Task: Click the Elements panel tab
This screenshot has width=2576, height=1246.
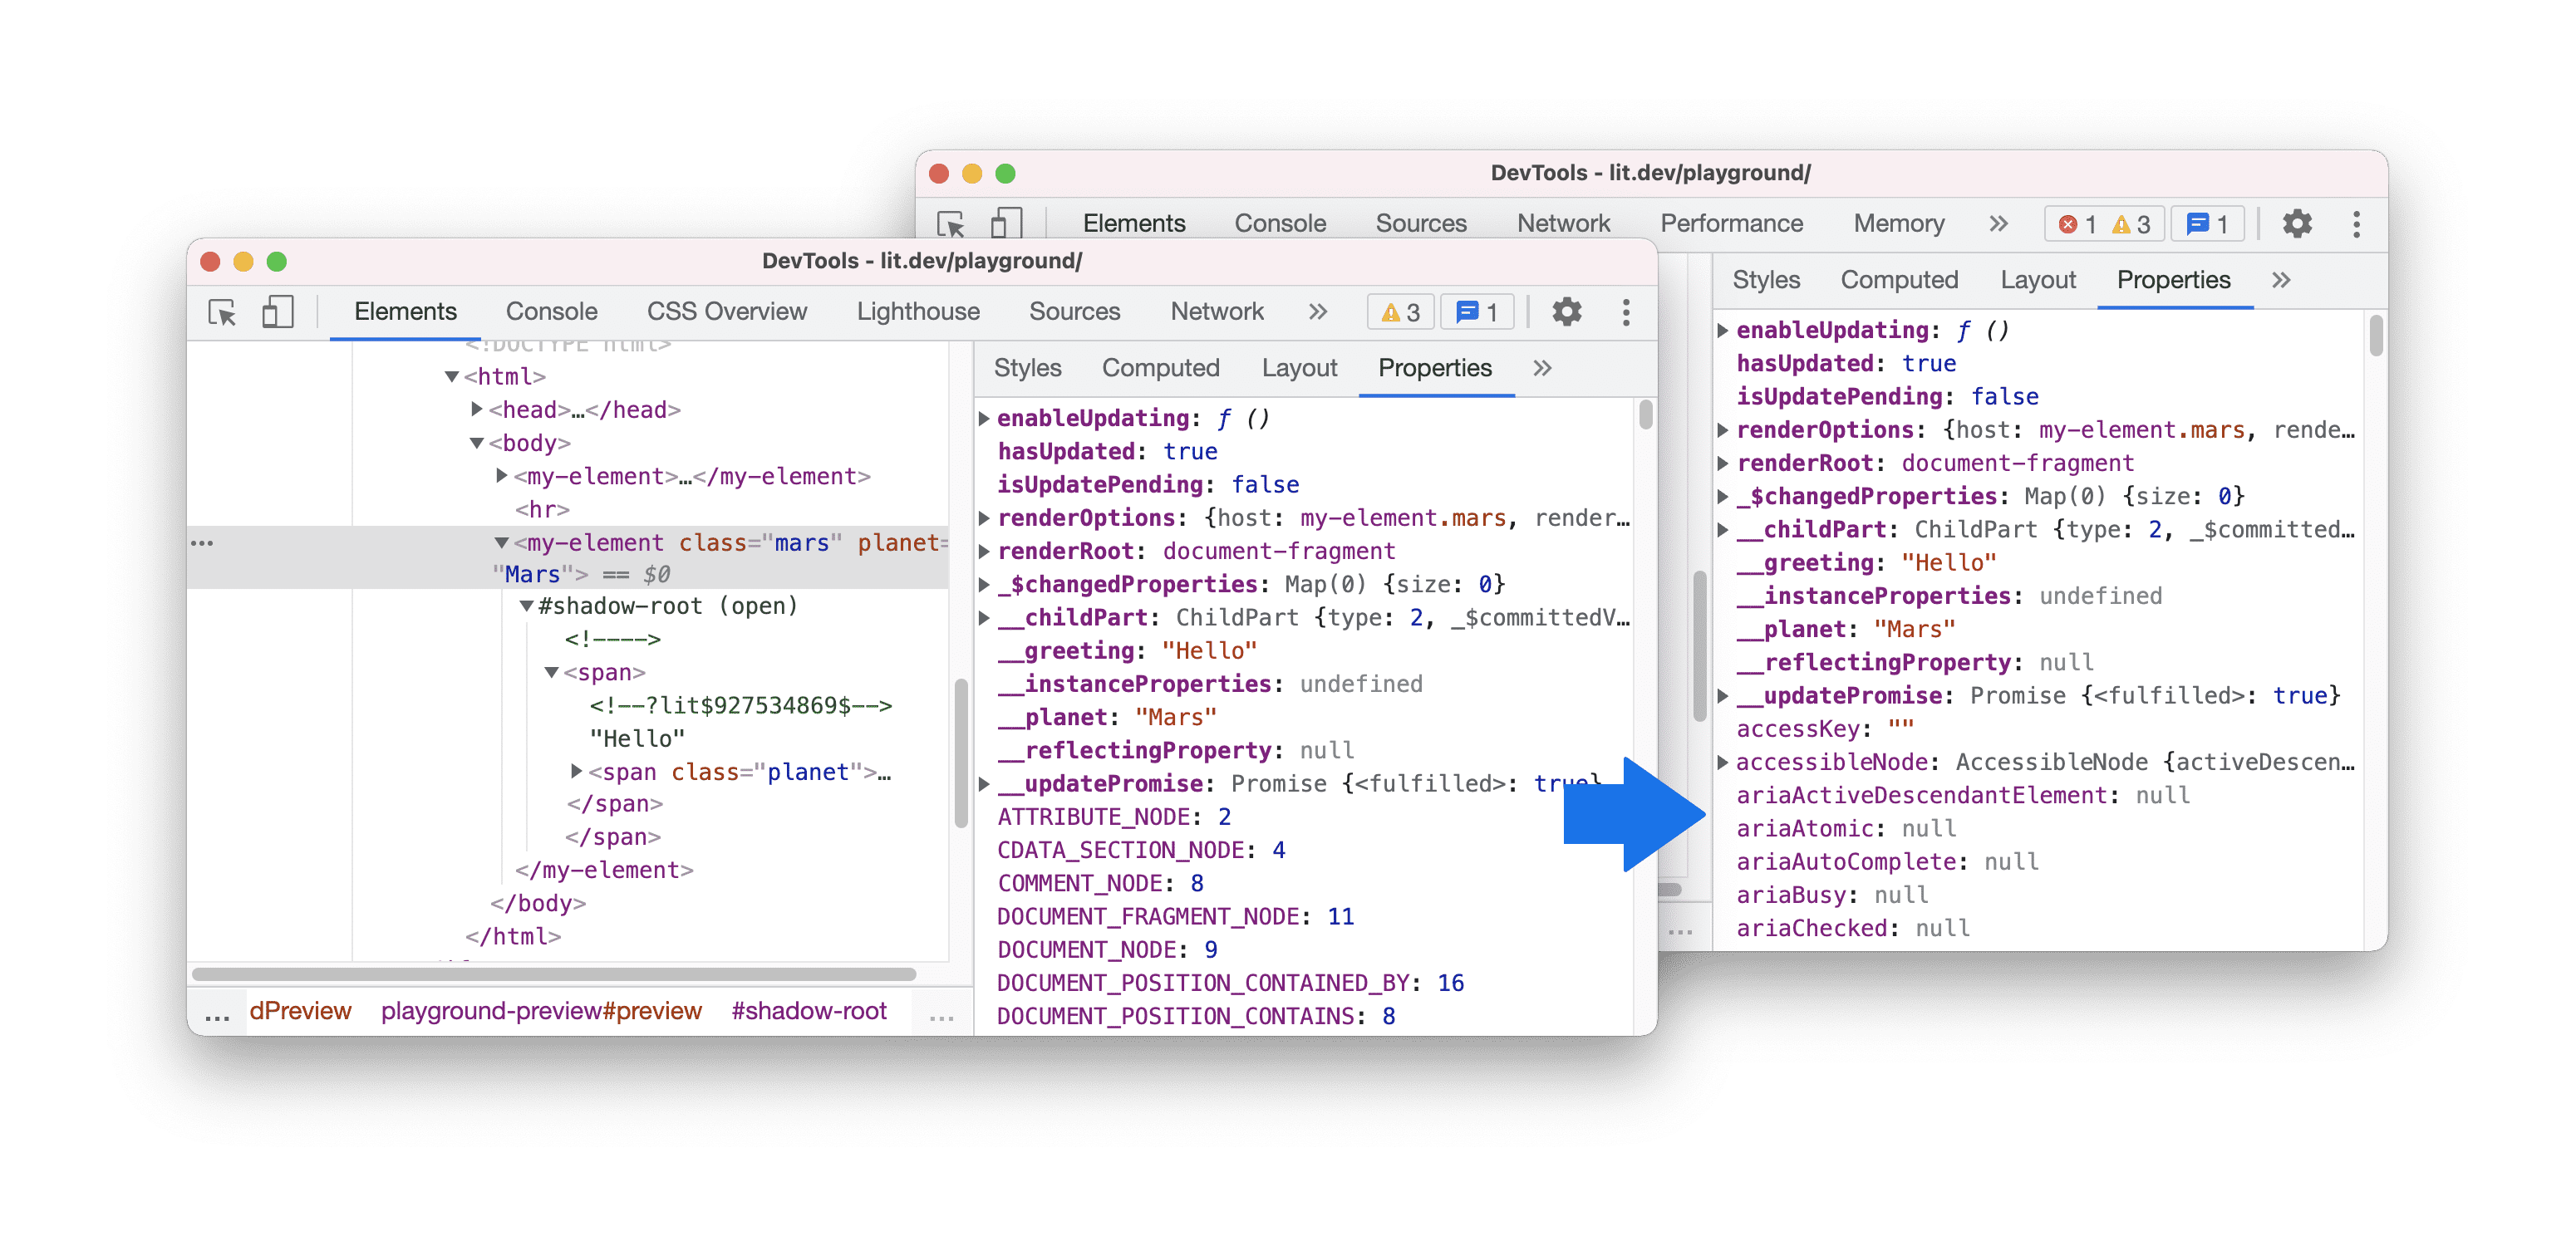Action: click(402, 311)
